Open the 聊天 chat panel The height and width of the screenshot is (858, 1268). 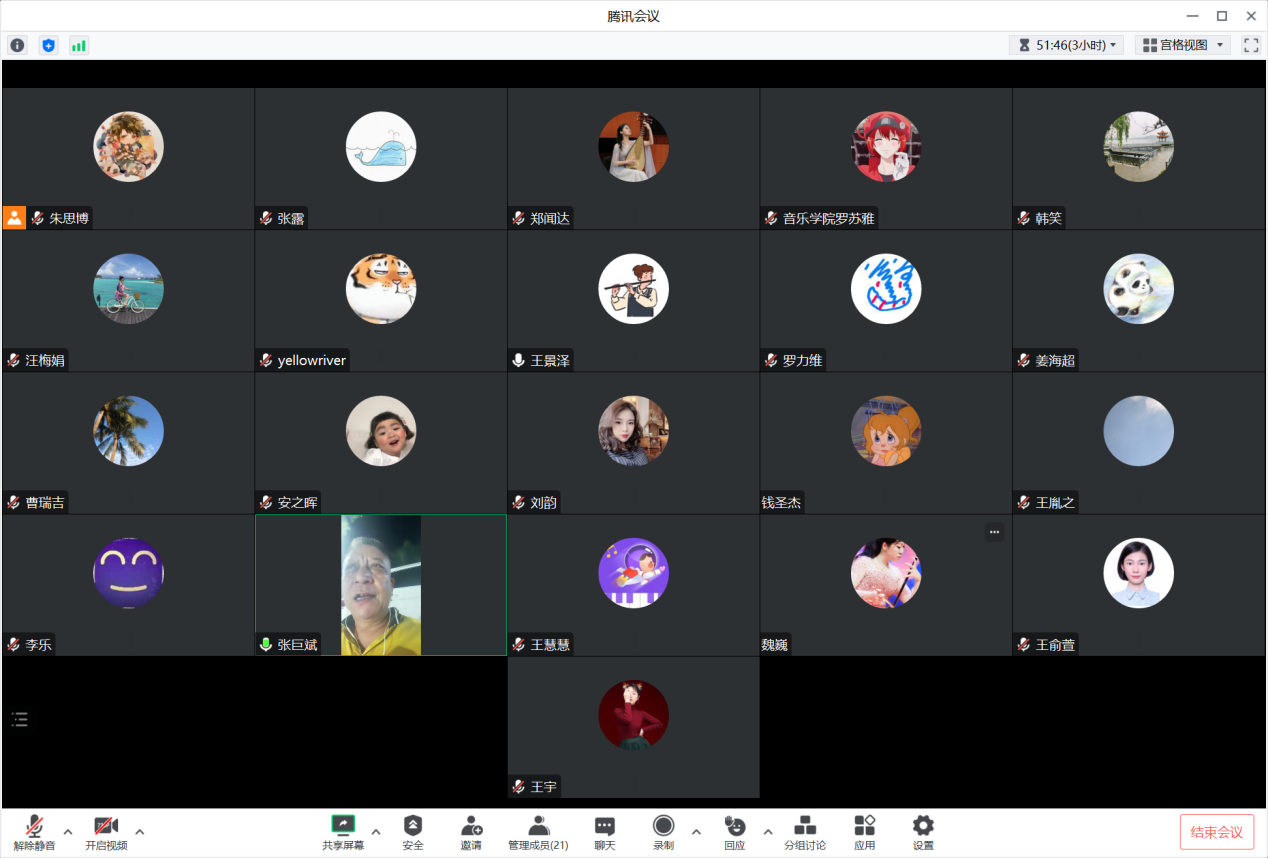coord(605,831)
